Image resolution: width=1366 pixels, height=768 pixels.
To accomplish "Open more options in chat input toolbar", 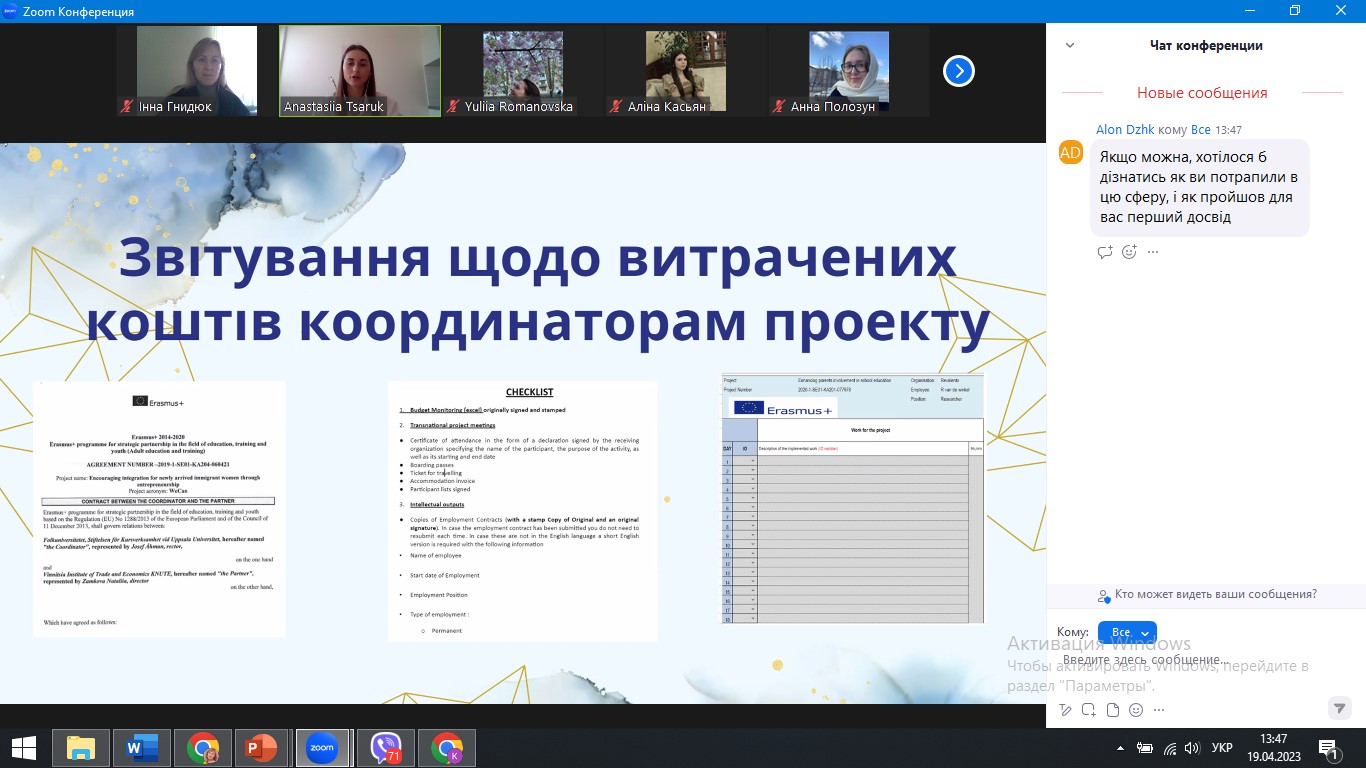I will click(x=1159, y=710).
